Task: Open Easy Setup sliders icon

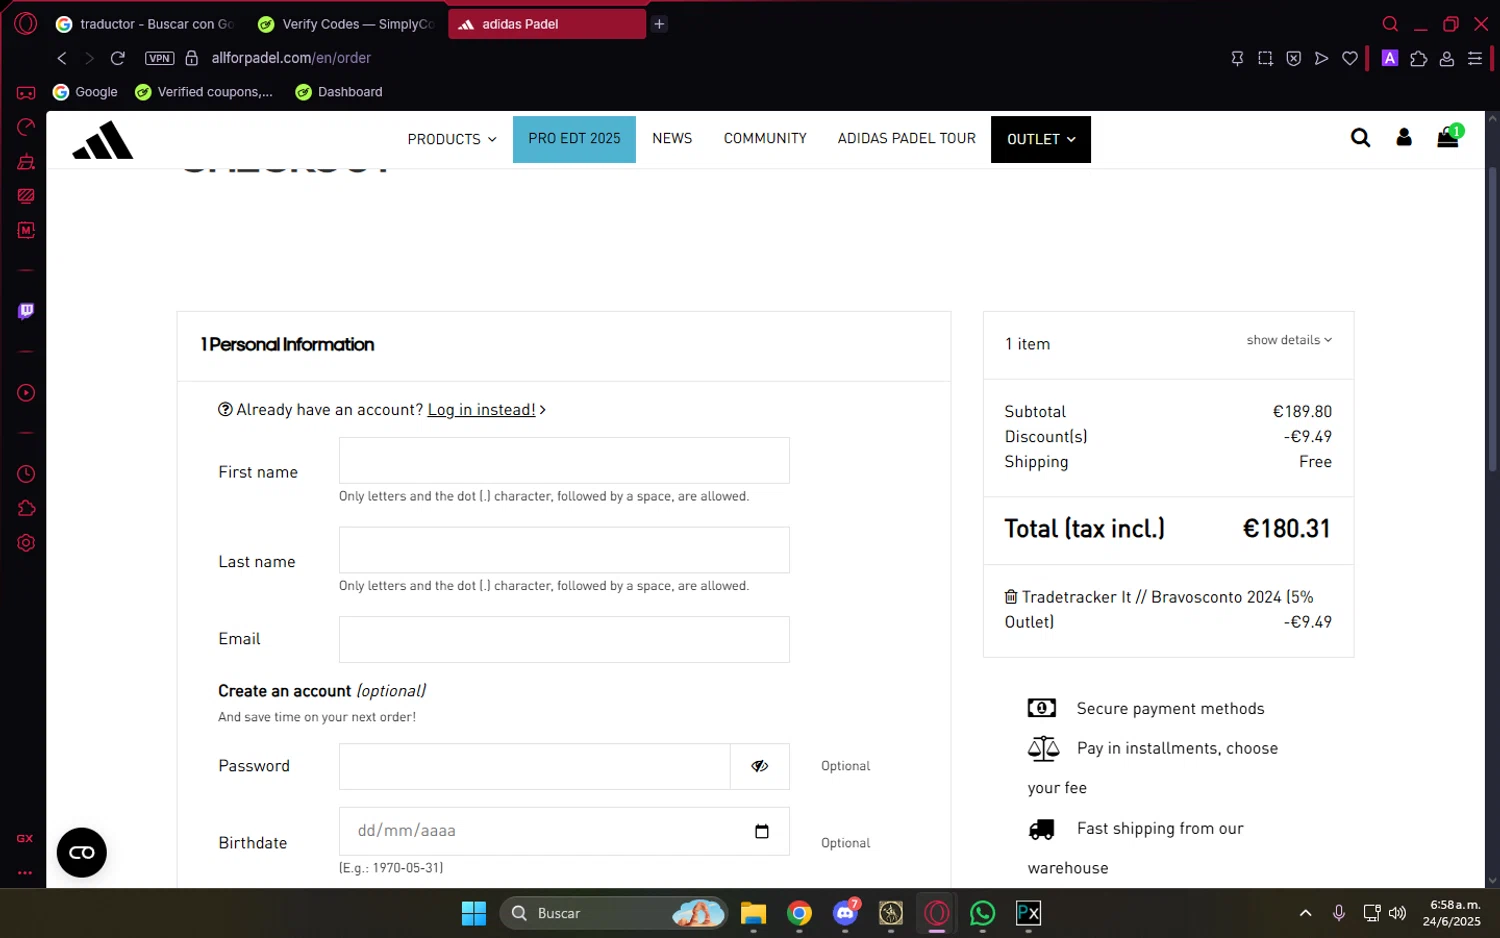Action: [1475, 58]
